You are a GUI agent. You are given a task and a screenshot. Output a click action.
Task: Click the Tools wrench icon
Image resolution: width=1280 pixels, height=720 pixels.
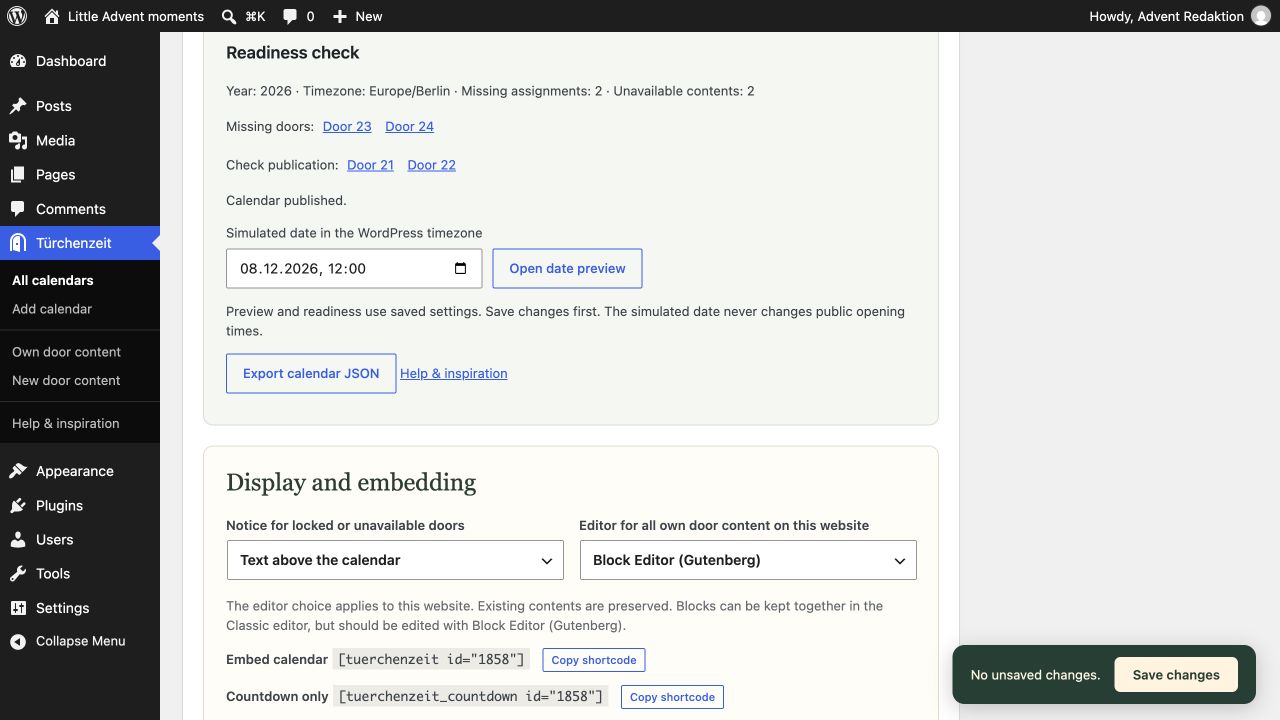[18, 574]
